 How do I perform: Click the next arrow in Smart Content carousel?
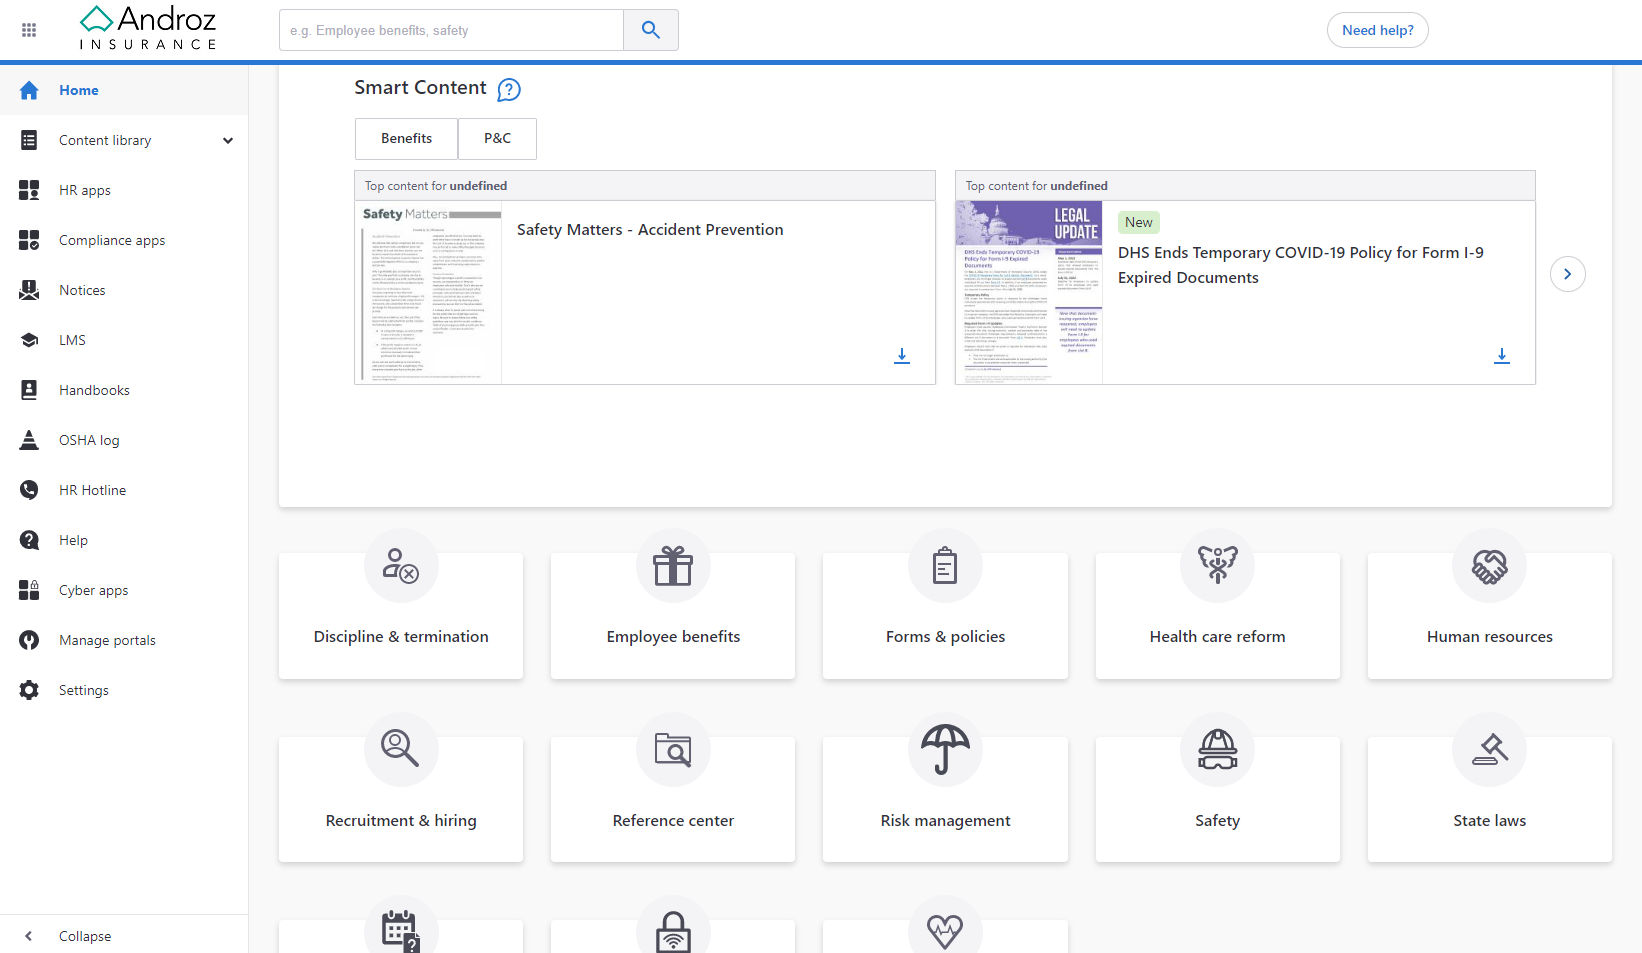coord(1568,274)
